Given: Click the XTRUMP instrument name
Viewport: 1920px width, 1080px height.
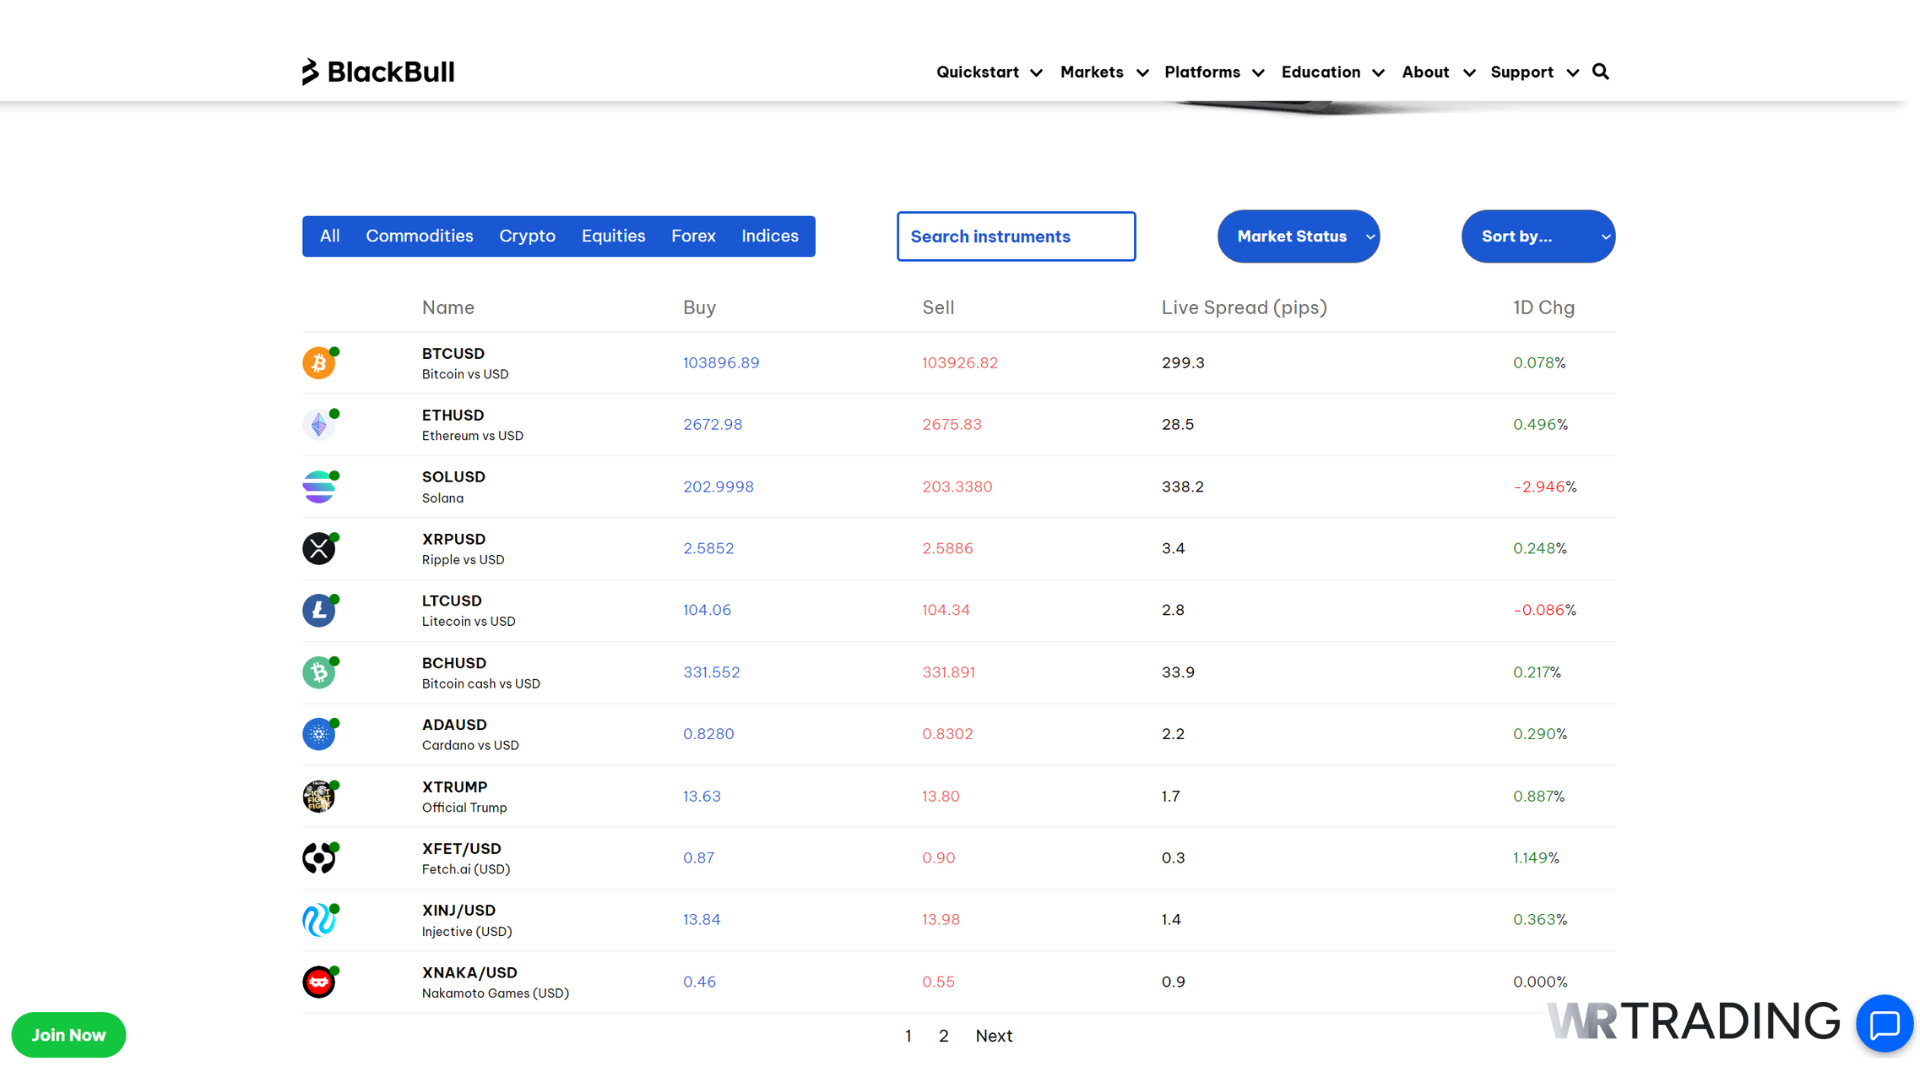Looking at the screenshot, I should tap(455, 787).
